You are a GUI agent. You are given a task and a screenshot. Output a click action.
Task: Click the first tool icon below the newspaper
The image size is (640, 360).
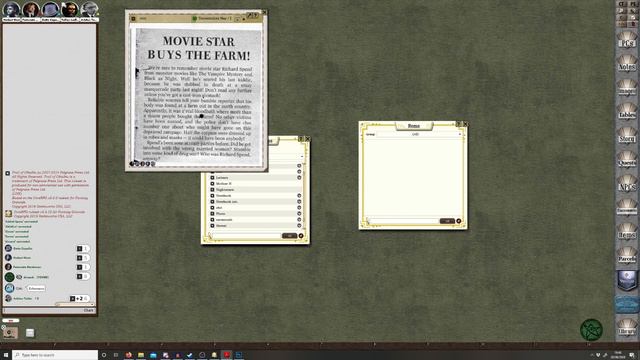coord(132,164)
